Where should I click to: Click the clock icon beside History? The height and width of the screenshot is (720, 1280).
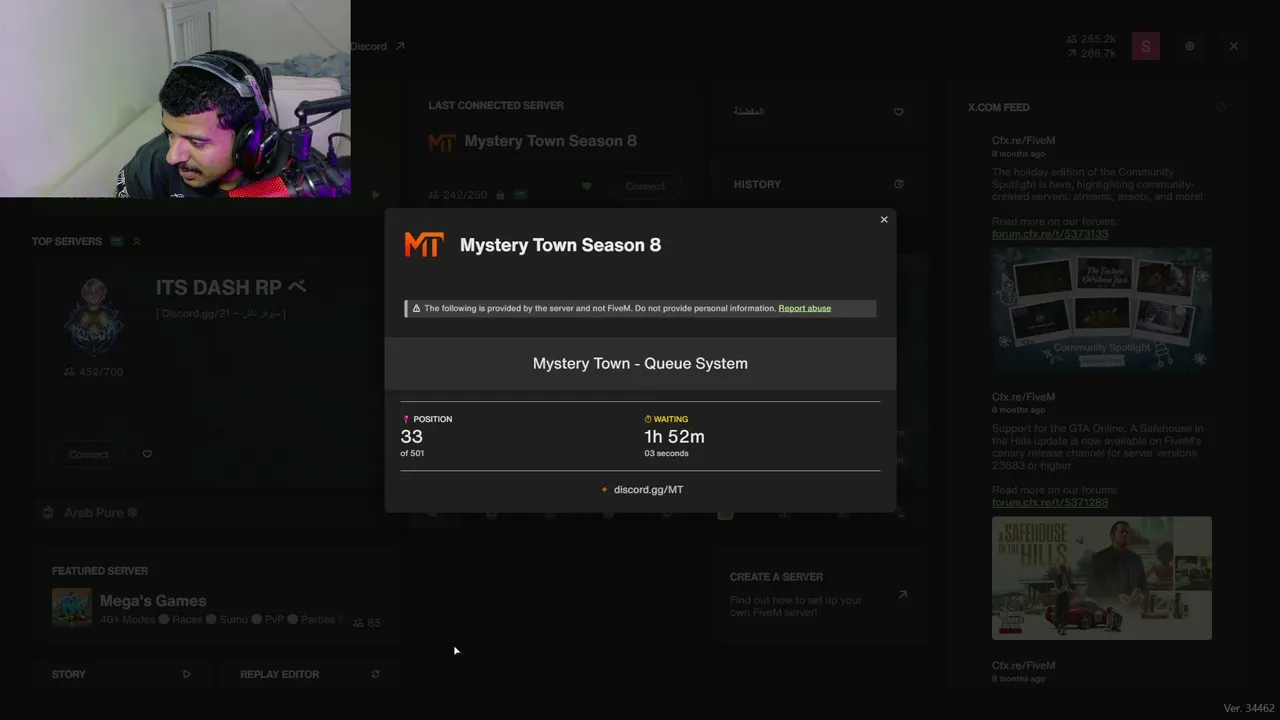pos(898,184)
